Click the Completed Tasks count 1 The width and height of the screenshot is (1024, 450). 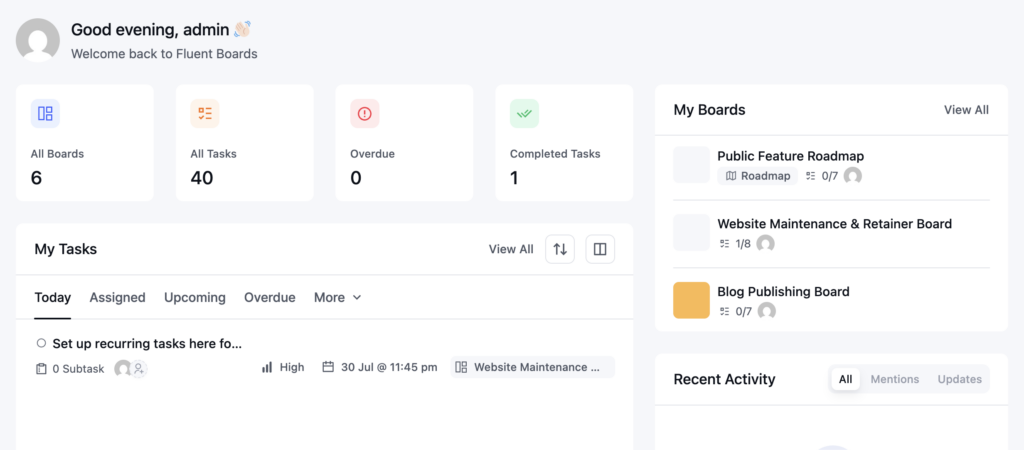pos(514,178)
